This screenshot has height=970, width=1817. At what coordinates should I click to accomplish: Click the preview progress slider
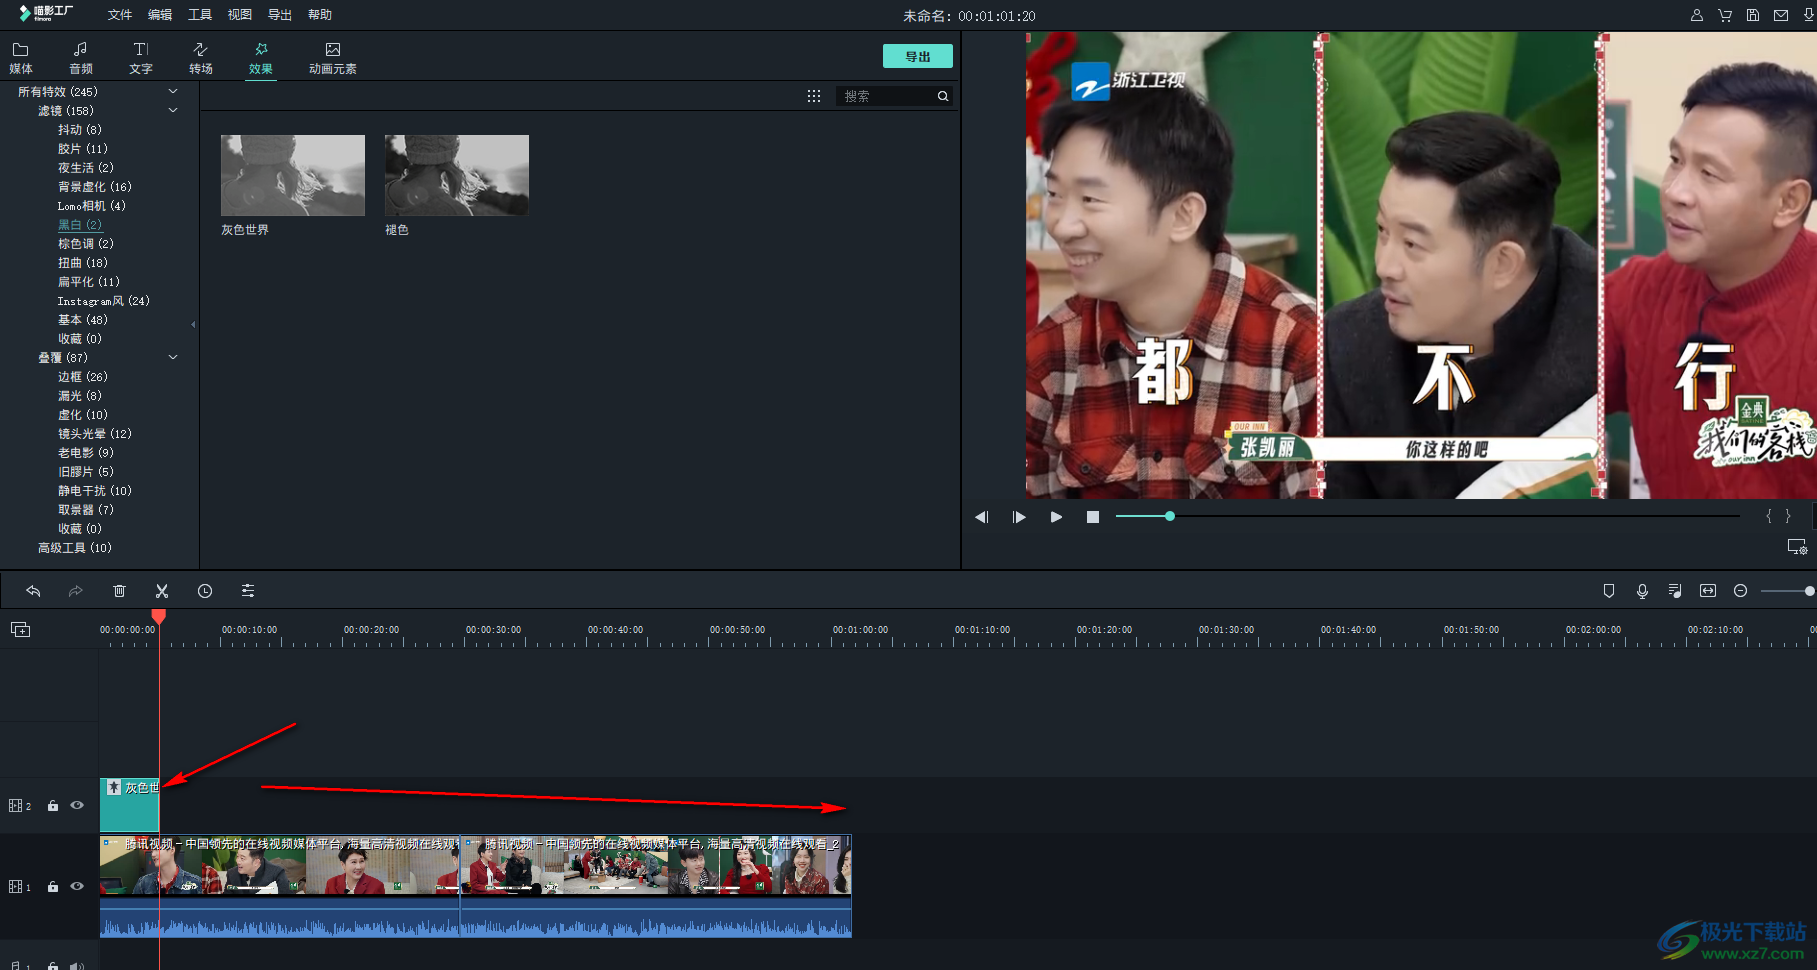tap(1427, 516)
